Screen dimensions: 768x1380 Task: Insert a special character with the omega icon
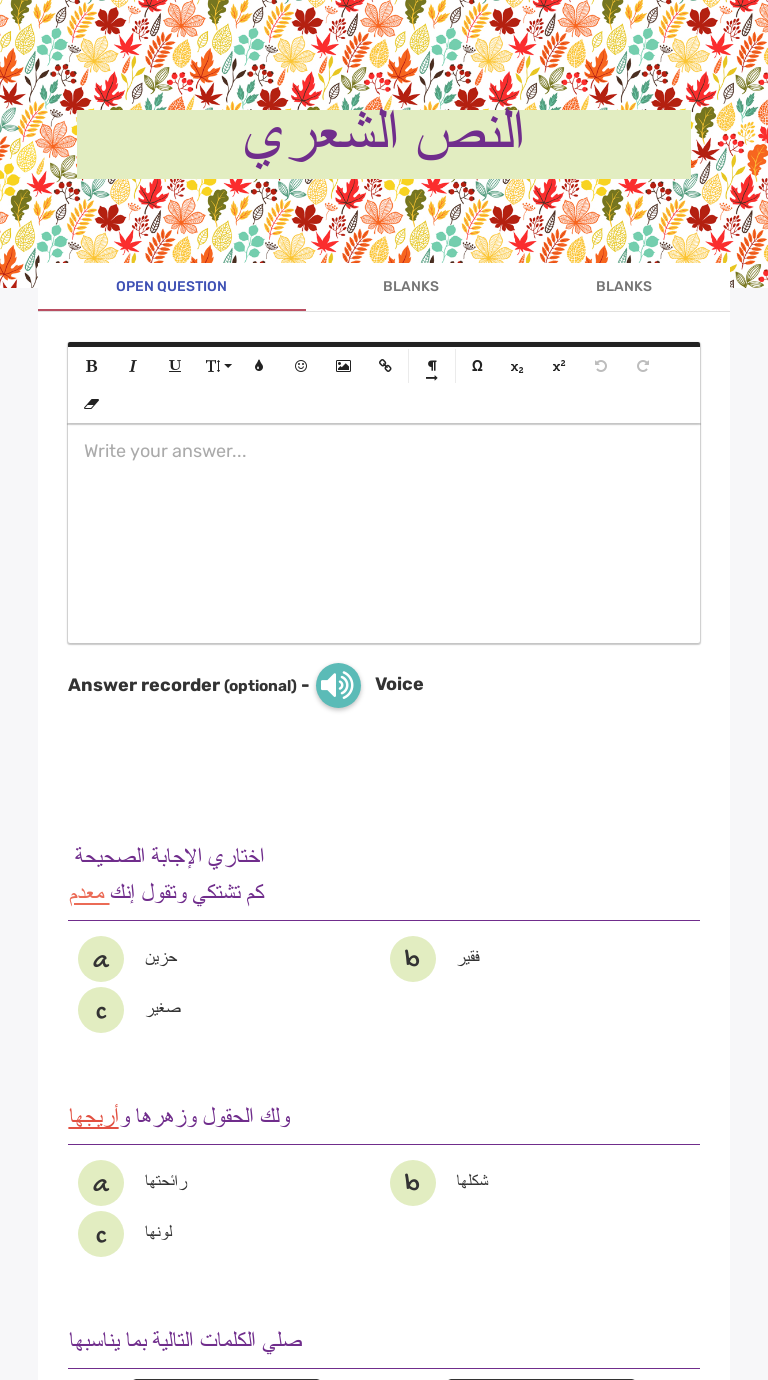[x=477, y=366]
